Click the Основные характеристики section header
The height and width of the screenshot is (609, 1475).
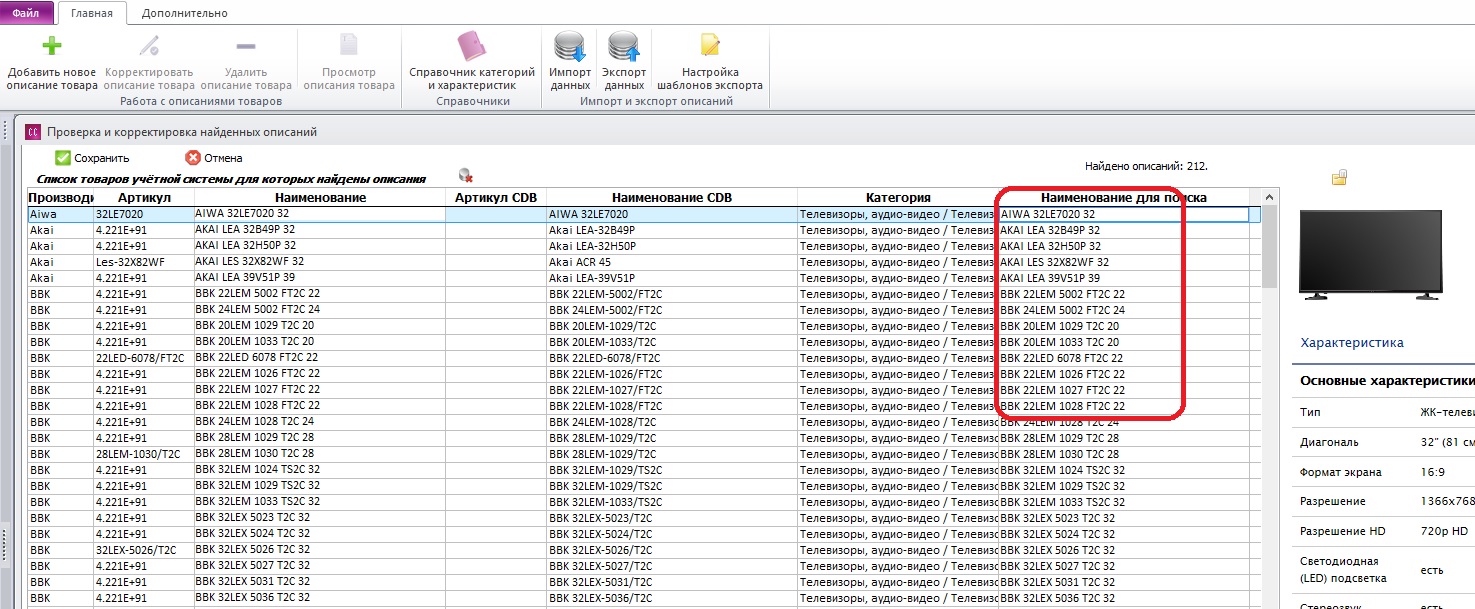point(1387,381)
